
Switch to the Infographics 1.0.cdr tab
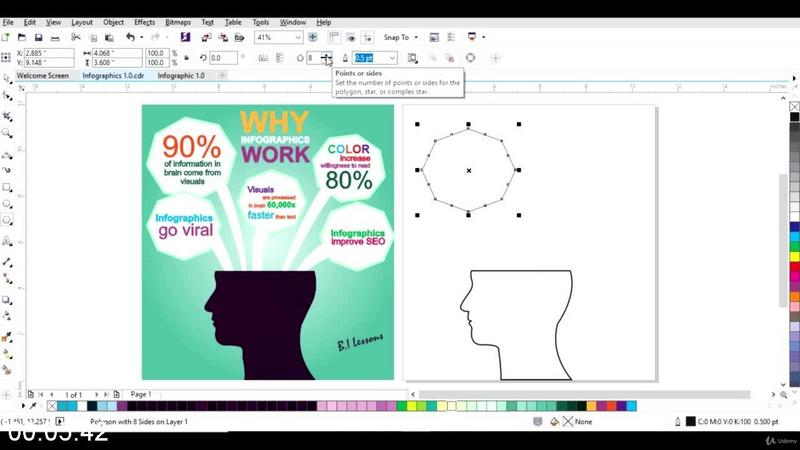click(113, 76)
